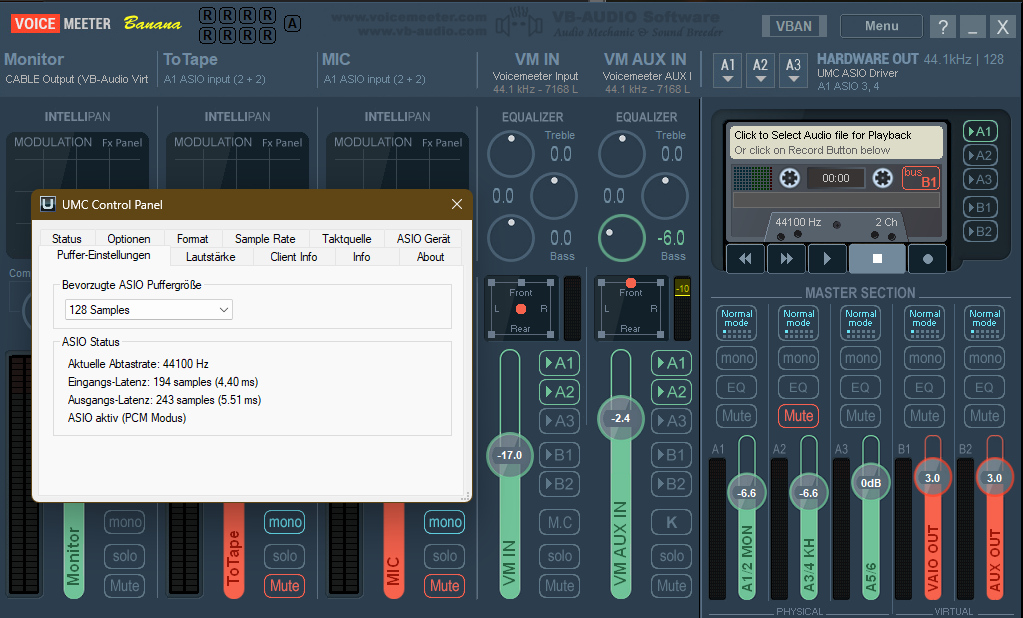The height and width of the screenshot is (618, 1023).
Task: Open hardware output A3 device selector
Action: point(793,70)
